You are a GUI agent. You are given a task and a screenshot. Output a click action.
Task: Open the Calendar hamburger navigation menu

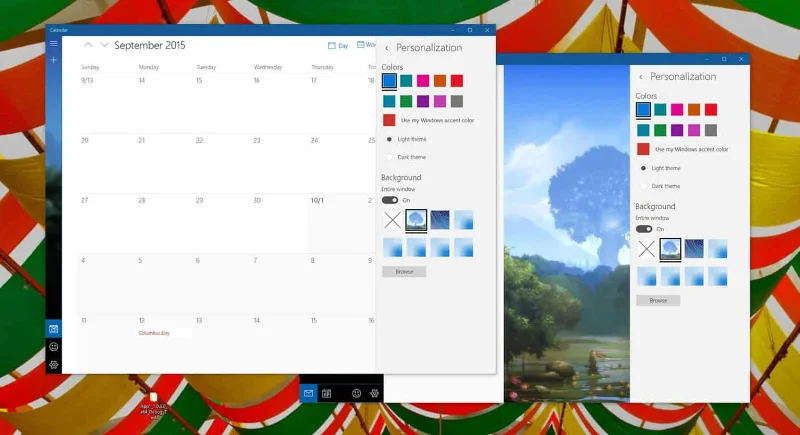point(54,44)
